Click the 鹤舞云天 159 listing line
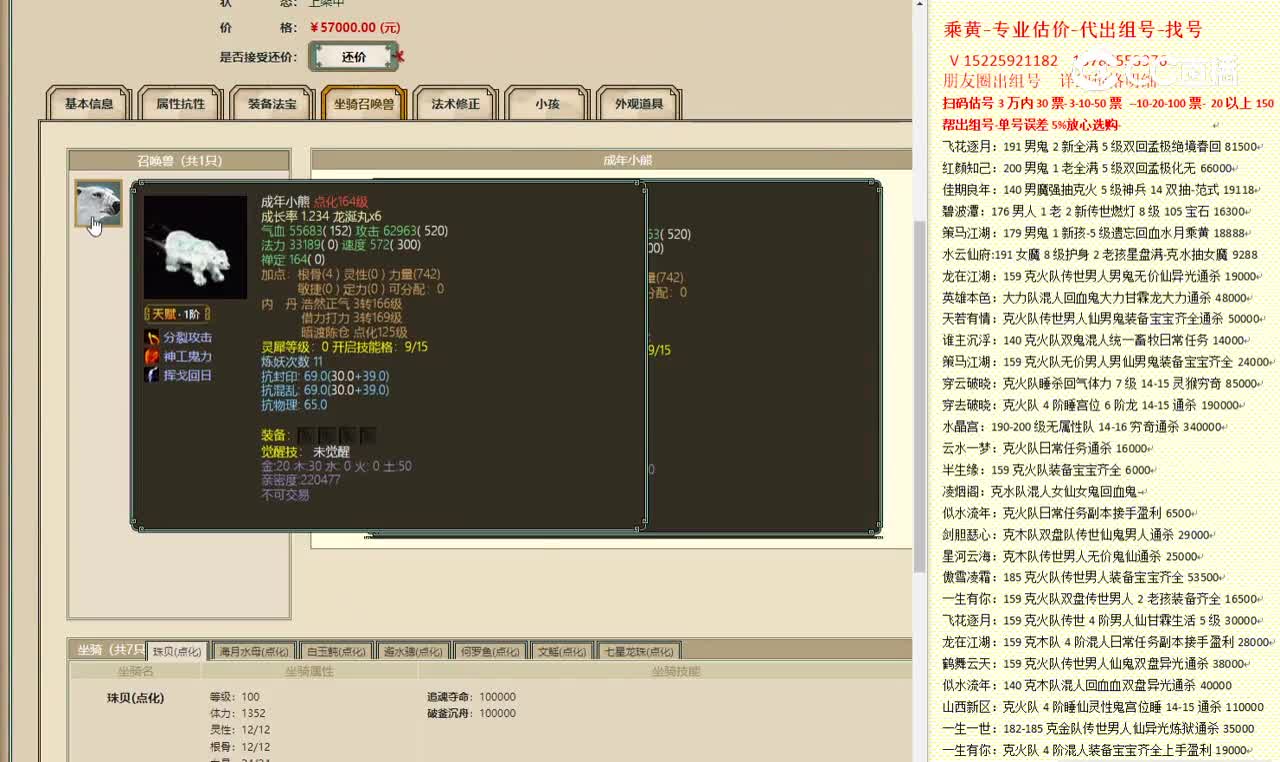Viewport: 1280px width, 762px height. point(1094,663)
